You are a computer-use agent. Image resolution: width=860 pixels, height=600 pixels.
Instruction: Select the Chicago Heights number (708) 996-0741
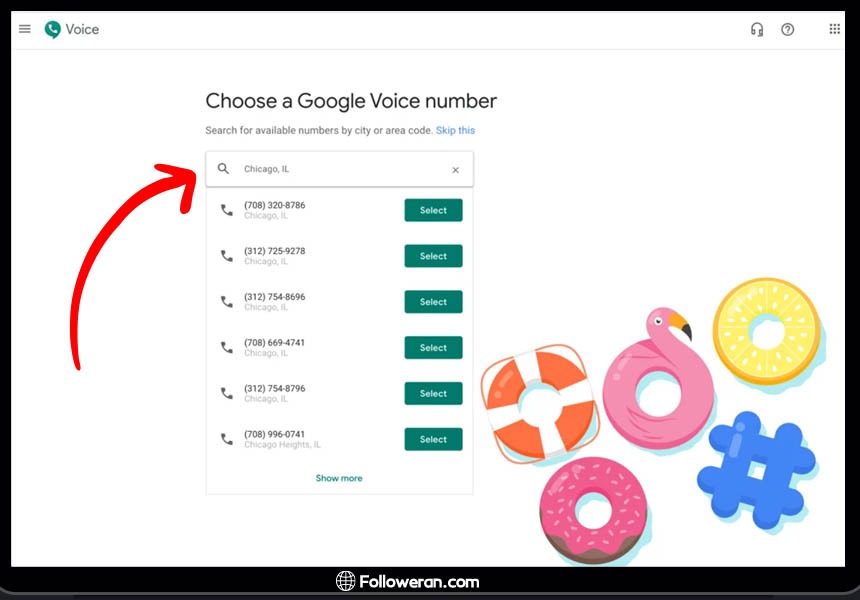[433, 439]
